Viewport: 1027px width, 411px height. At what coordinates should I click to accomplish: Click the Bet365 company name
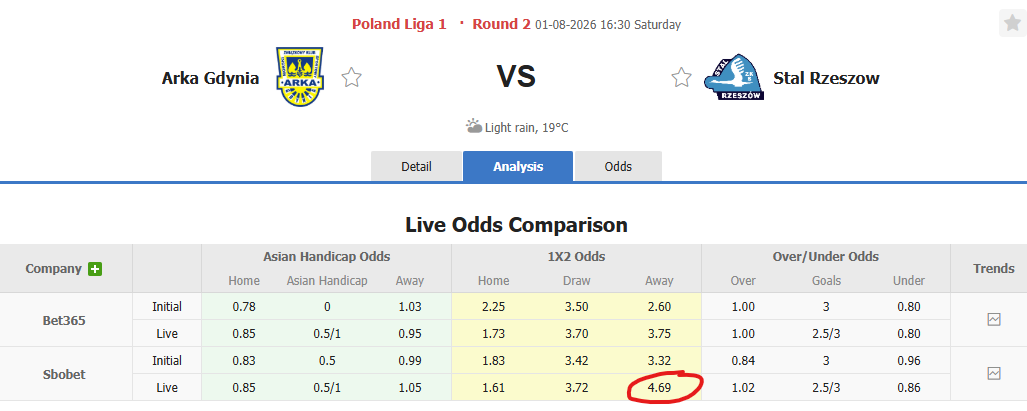click(65, 321)
